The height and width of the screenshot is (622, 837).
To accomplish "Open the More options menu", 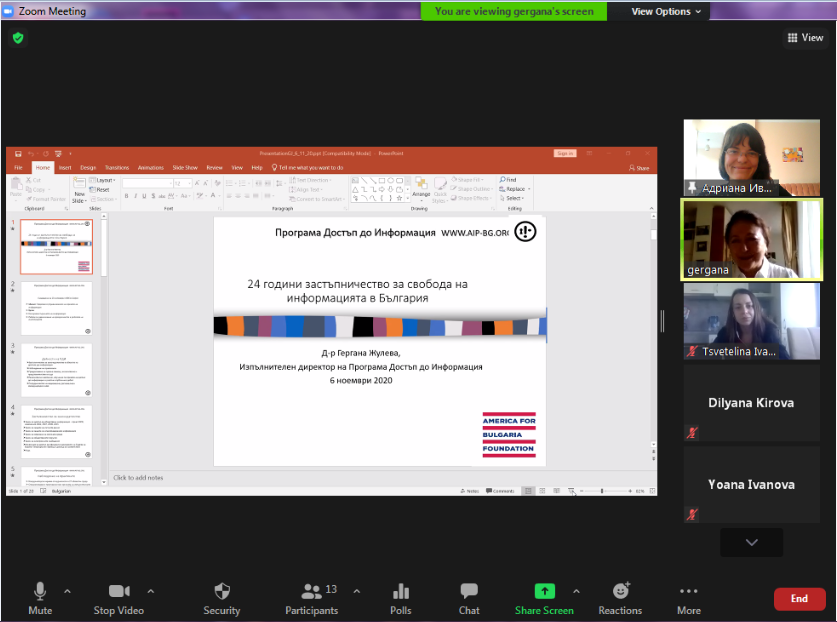I will tap(688, 598).
